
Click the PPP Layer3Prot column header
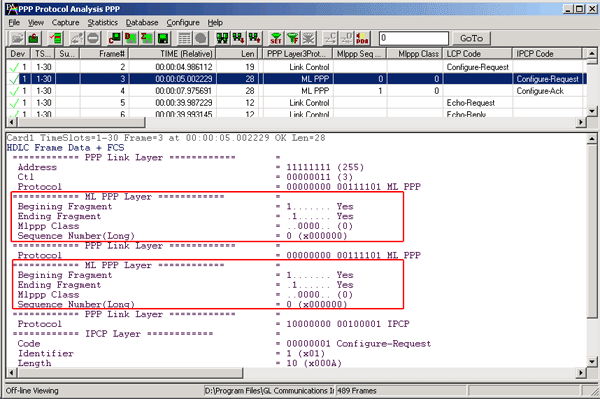click(x=298, y=54)
